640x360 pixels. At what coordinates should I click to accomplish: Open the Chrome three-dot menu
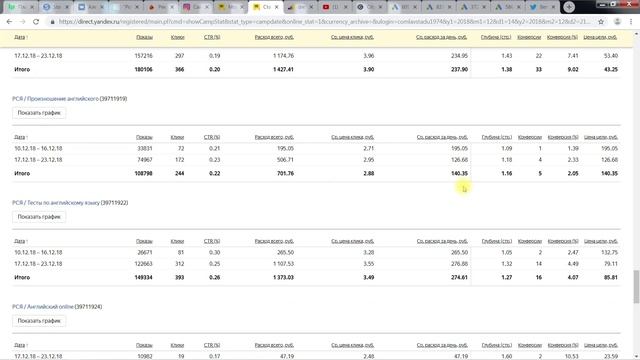631,22
